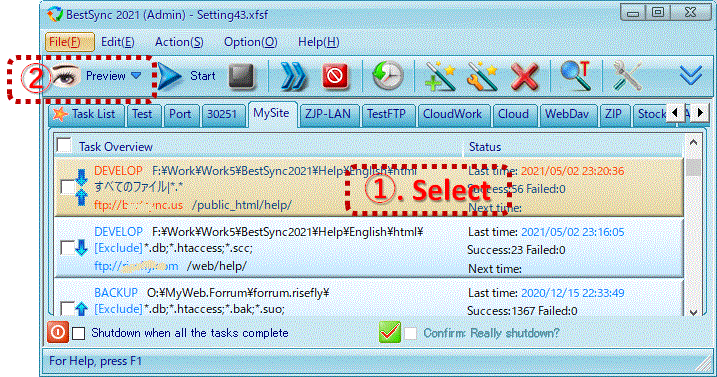Click the 'For Help, press F1' status bar text
This screenshot has height=377, width=717.
tap(96, 361)
